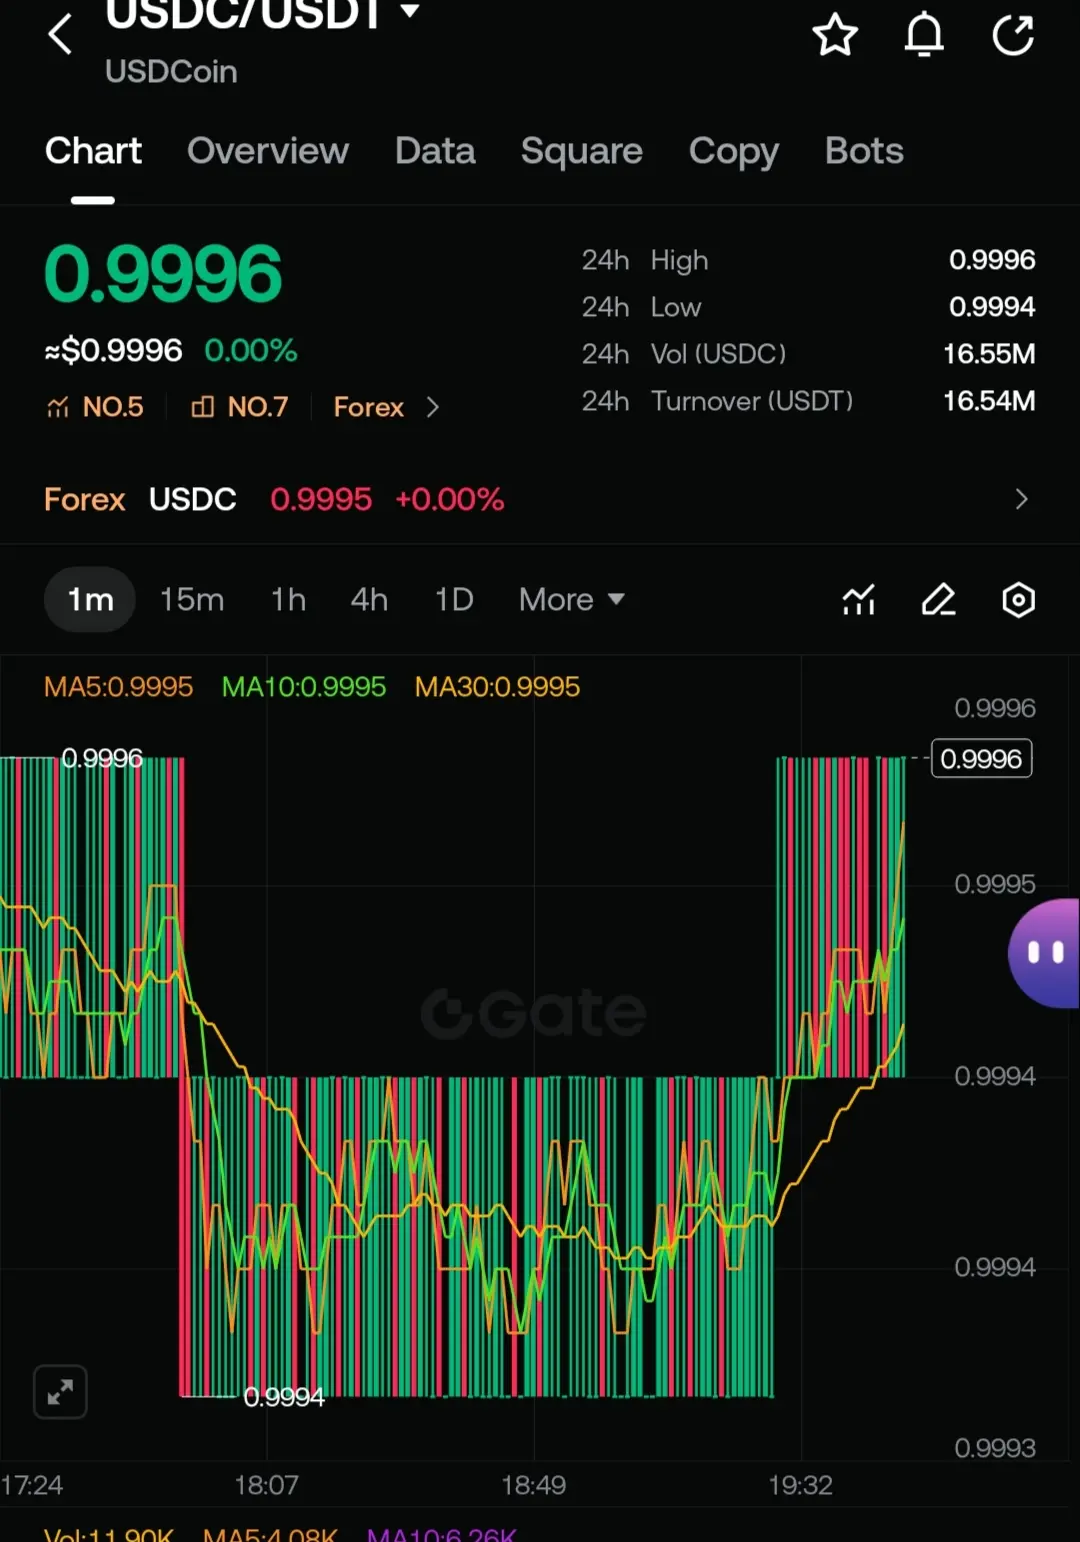Viewport: 1080px width, 1542px height.
Task: Expand the Forex USDC row arrow
Action: (x=1021, y=499)
